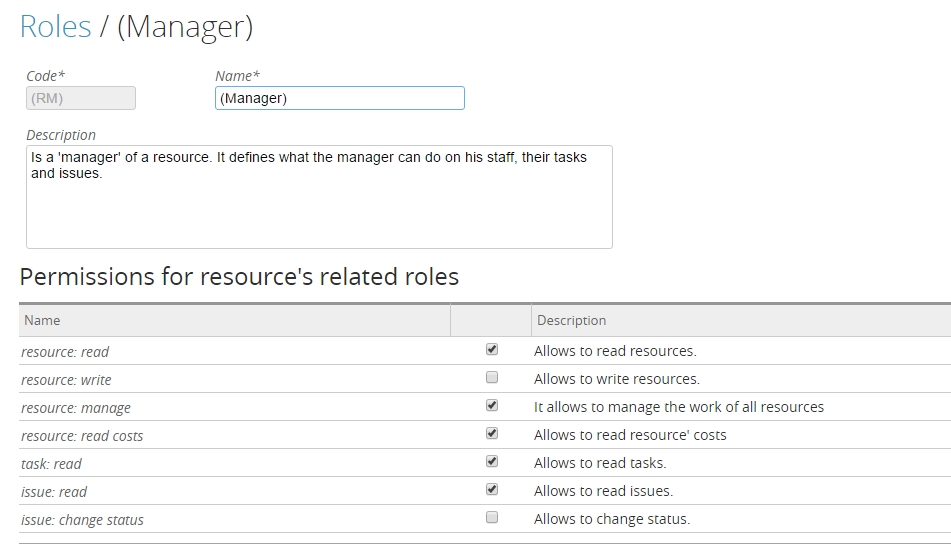Image resolution: width=951 pixels, height=549 pixels.
Task: Click the Name input field containing (Manager)
Action: coord(339,98)
